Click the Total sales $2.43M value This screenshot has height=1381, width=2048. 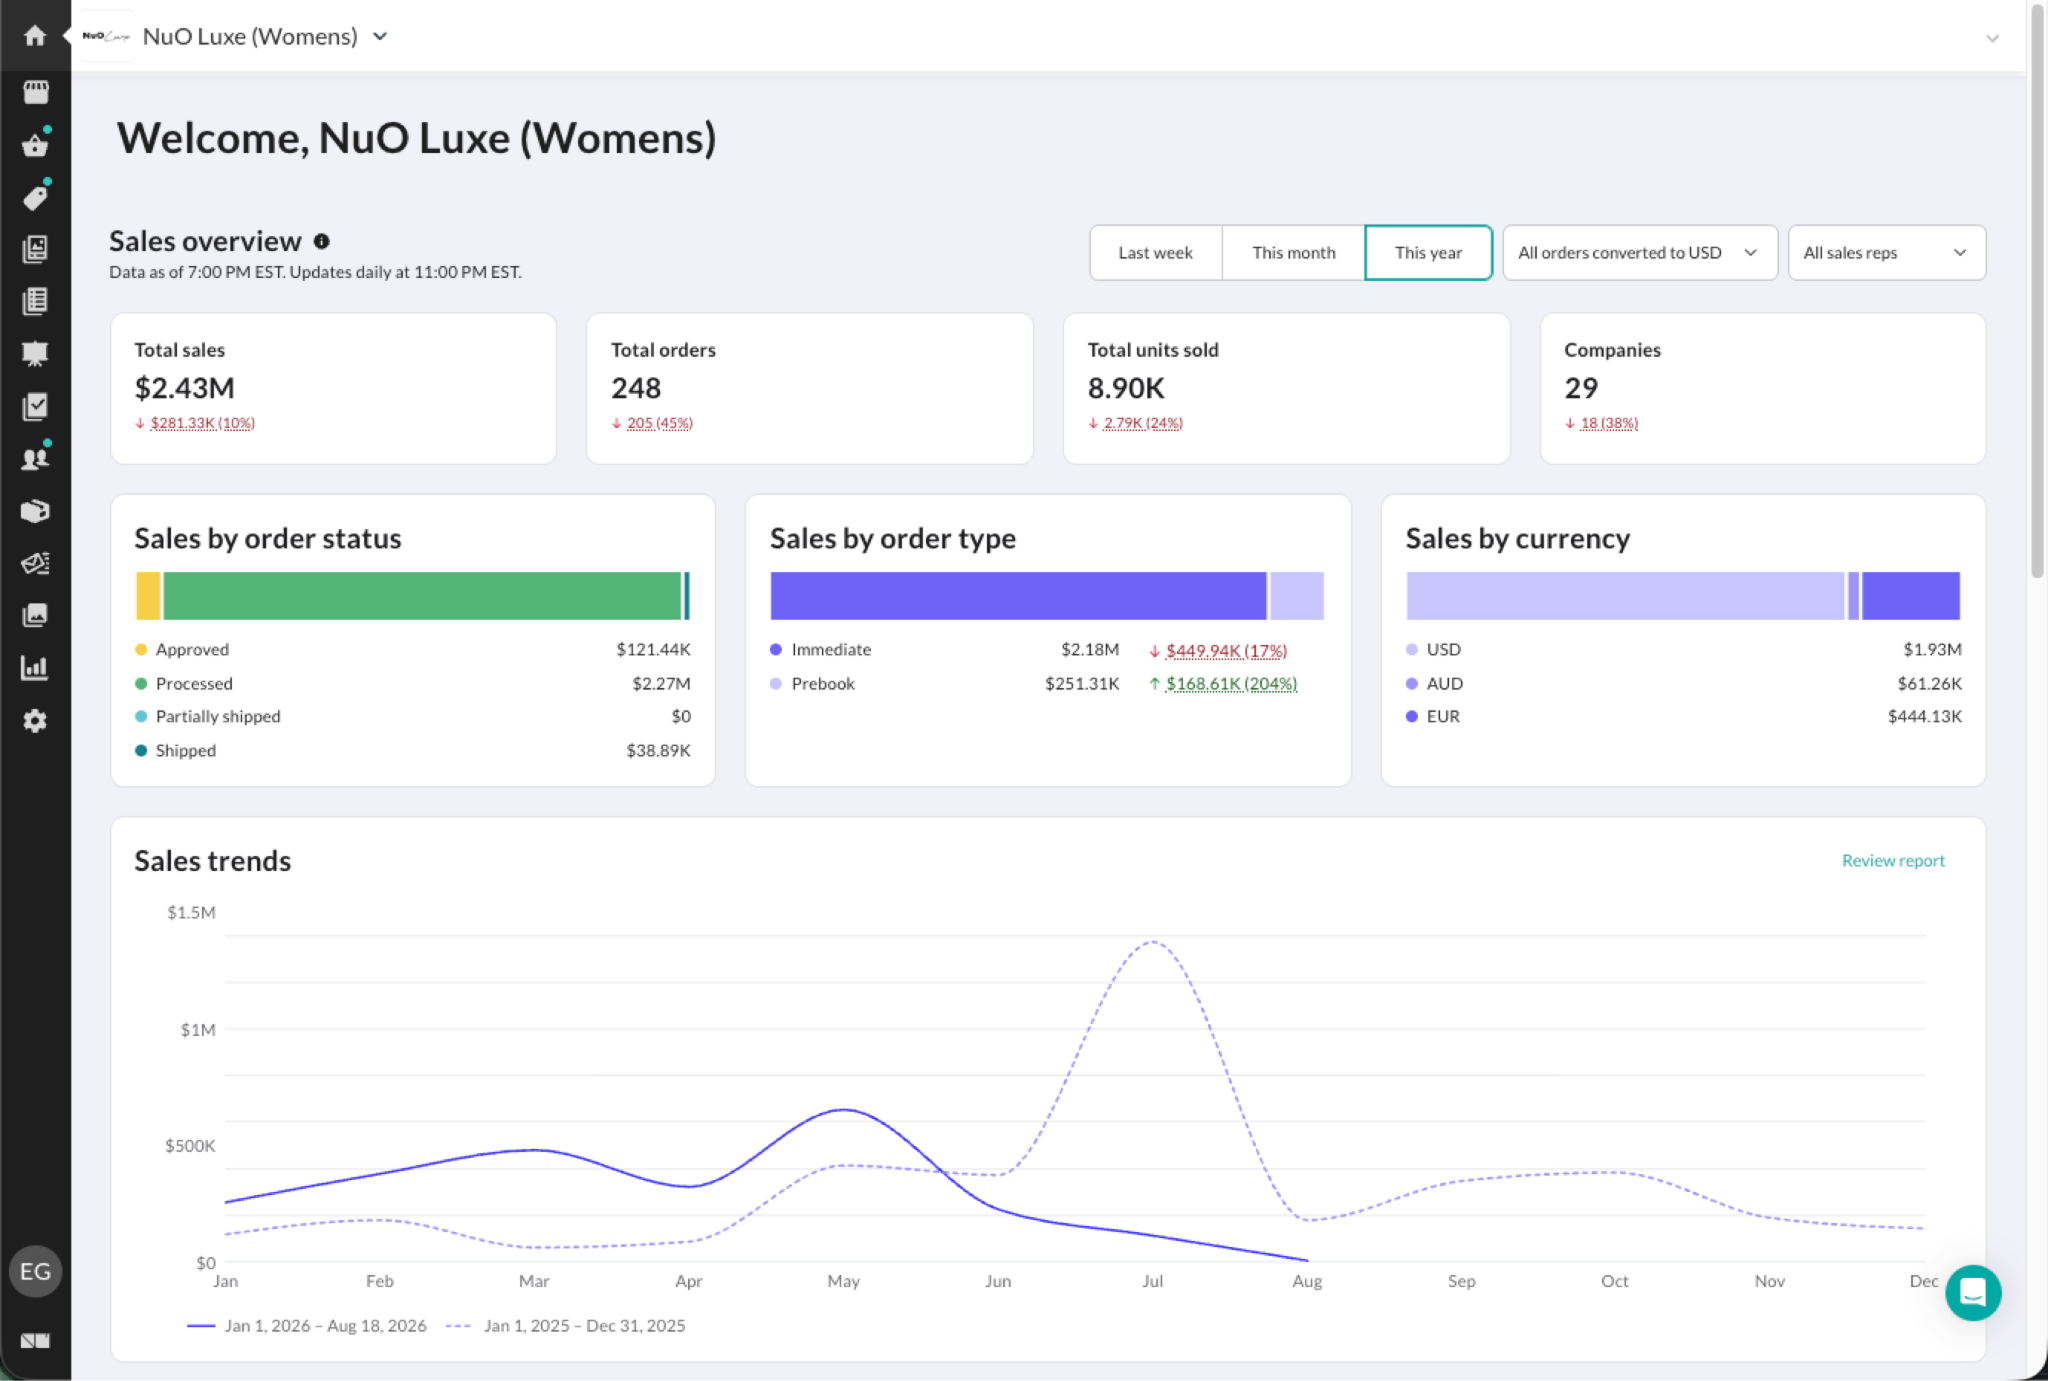[x=184, y=388]
